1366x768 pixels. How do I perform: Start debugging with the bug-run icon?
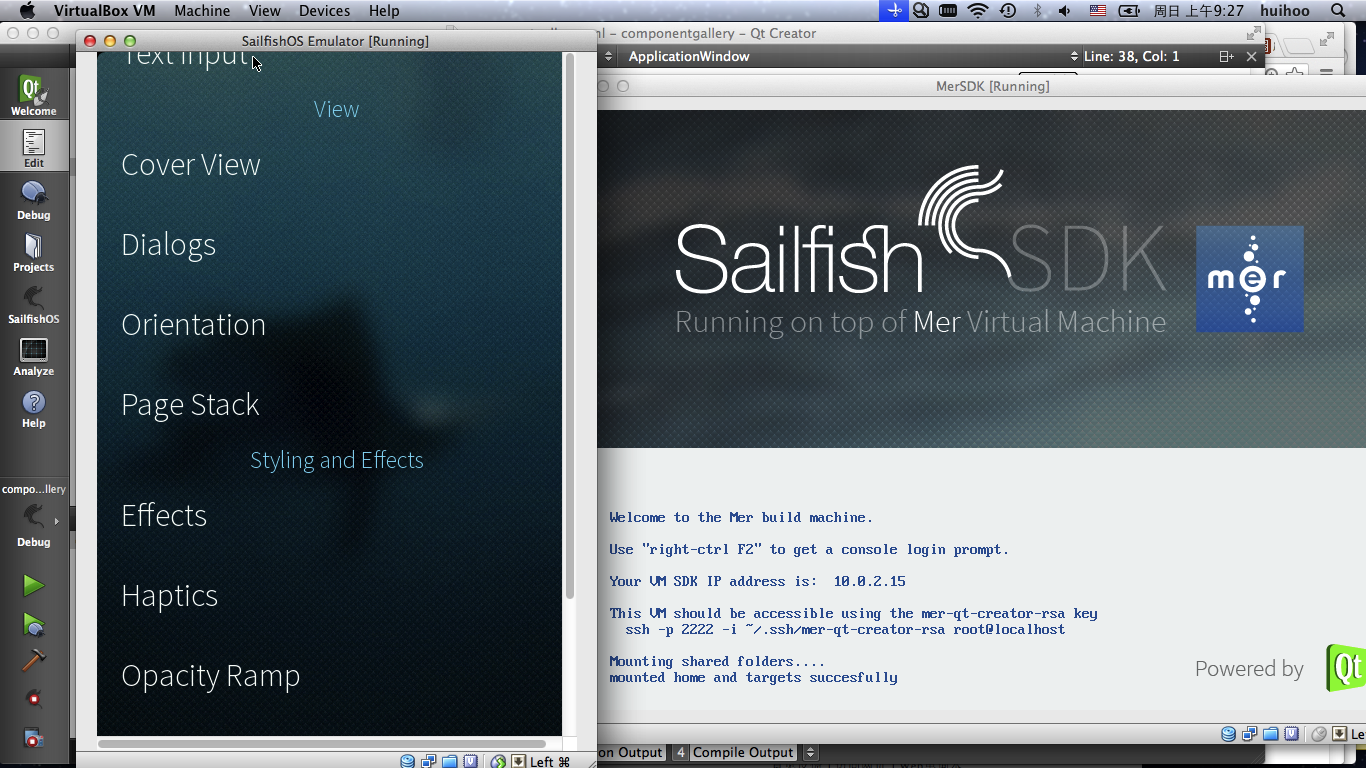(x=33, y=624)
